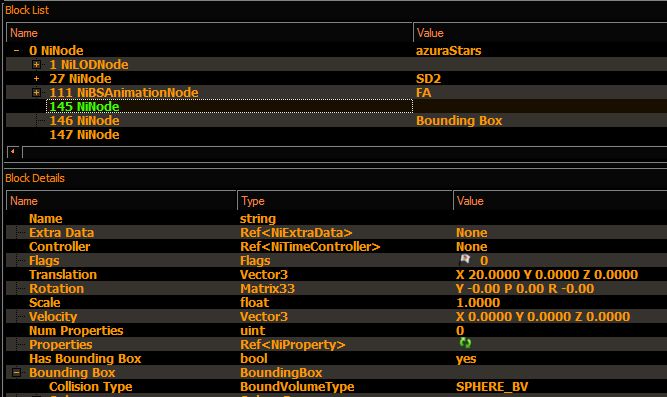This screenshot has width=667, height=397.
Task: Click the Ref<NiProperty> type cell
Action: coord(293,345)
